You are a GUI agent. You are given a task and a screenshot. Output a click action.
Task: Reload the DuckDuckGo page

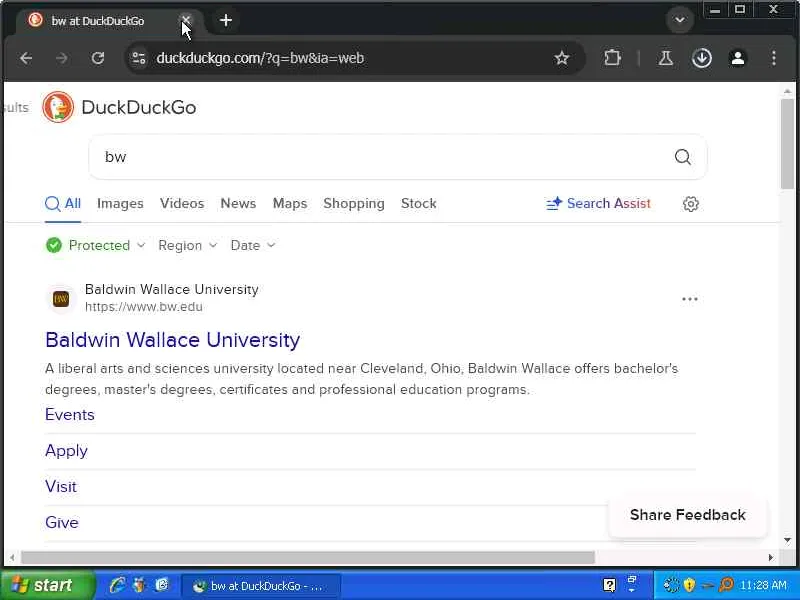97,58
